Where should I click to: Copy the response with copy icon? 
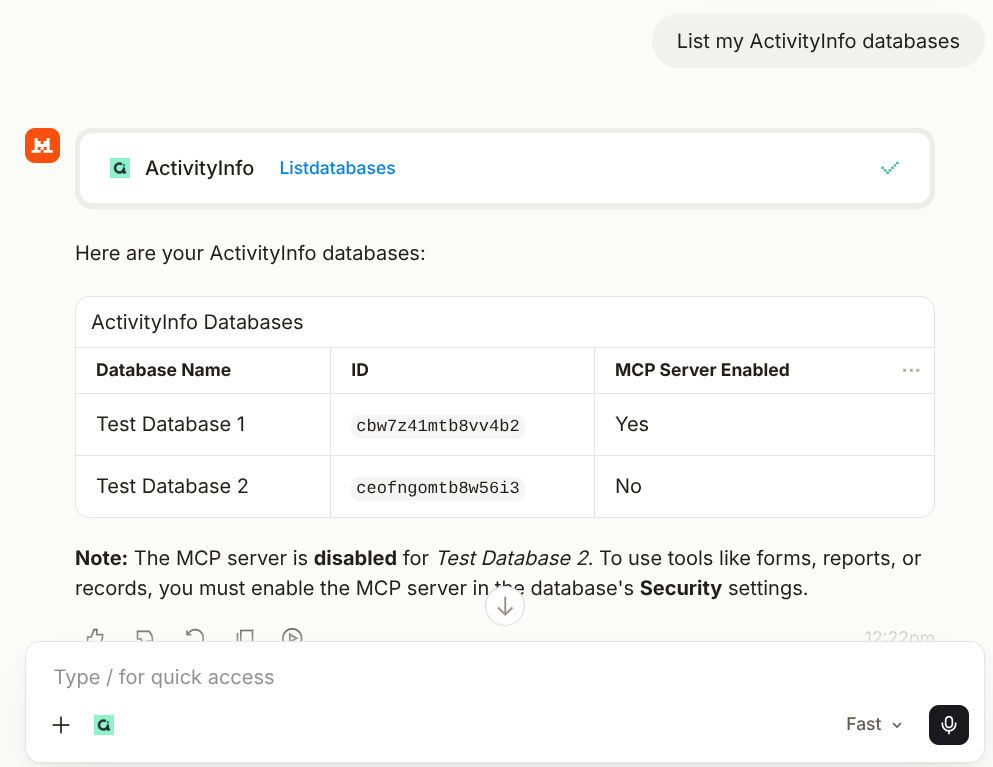coord(244,635)
